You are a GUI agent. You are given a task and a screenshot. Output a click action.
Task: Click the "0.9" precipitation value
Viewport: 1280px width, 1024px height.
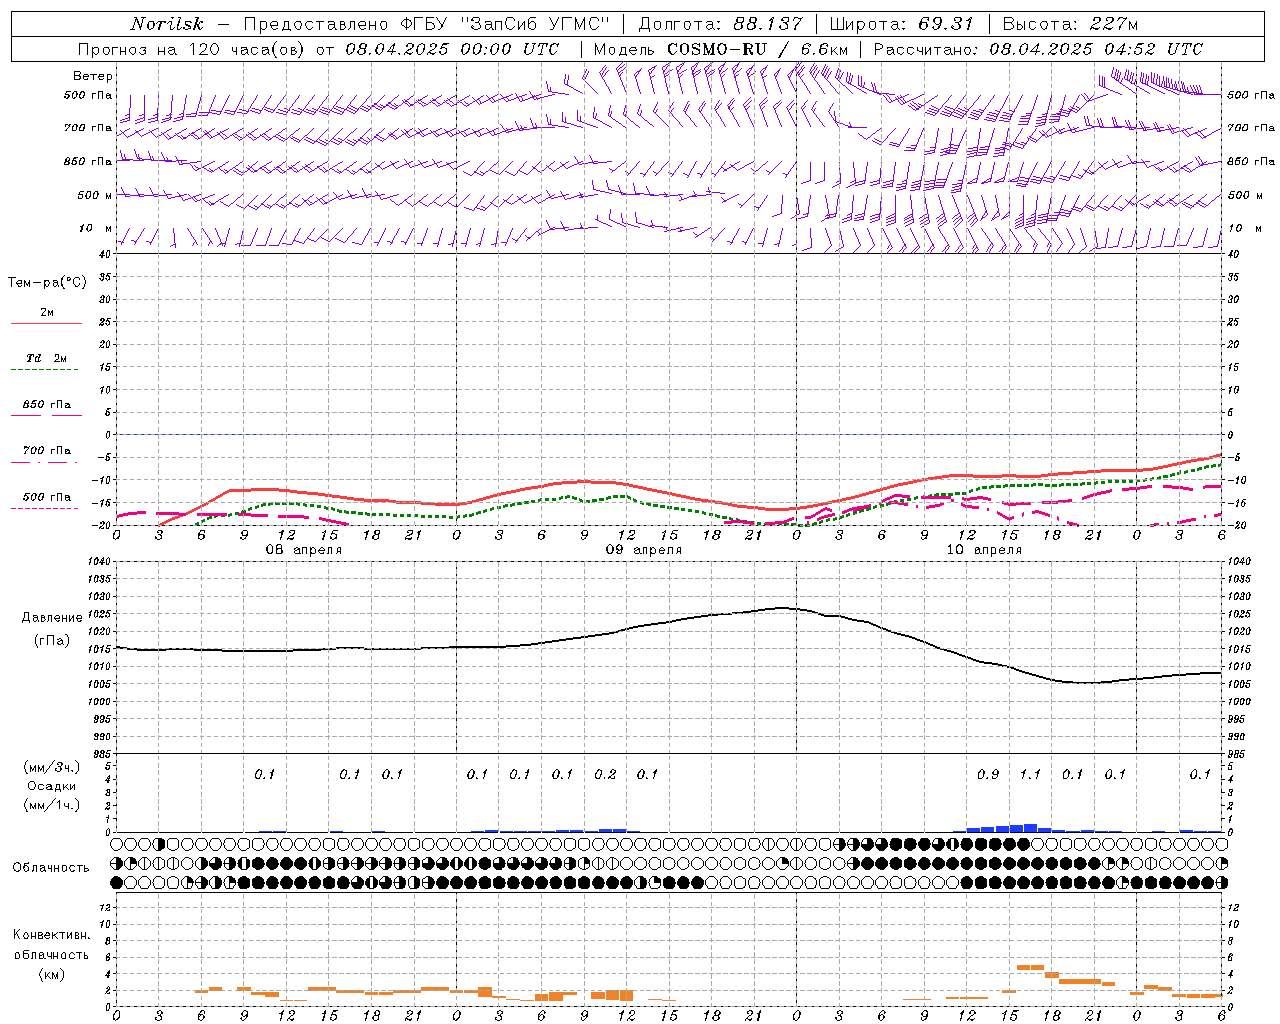(x=988, y=774)
